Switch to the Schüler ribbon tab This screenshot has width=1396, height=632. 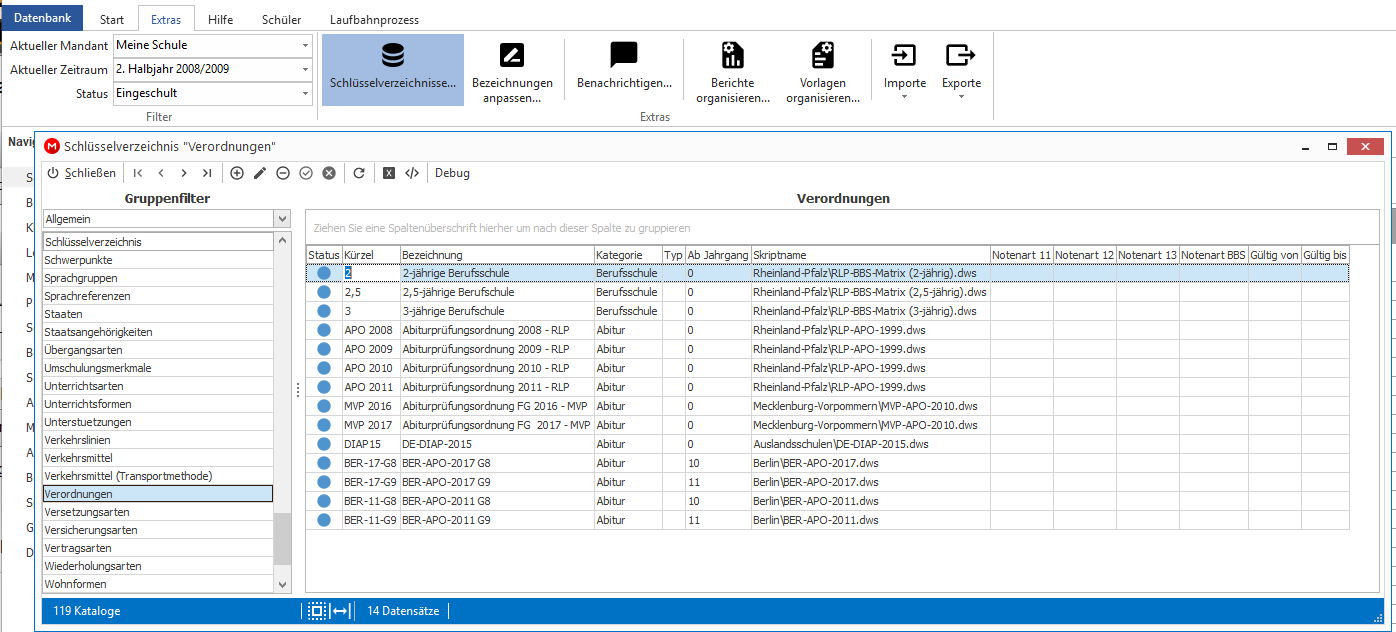click(281, 19)
